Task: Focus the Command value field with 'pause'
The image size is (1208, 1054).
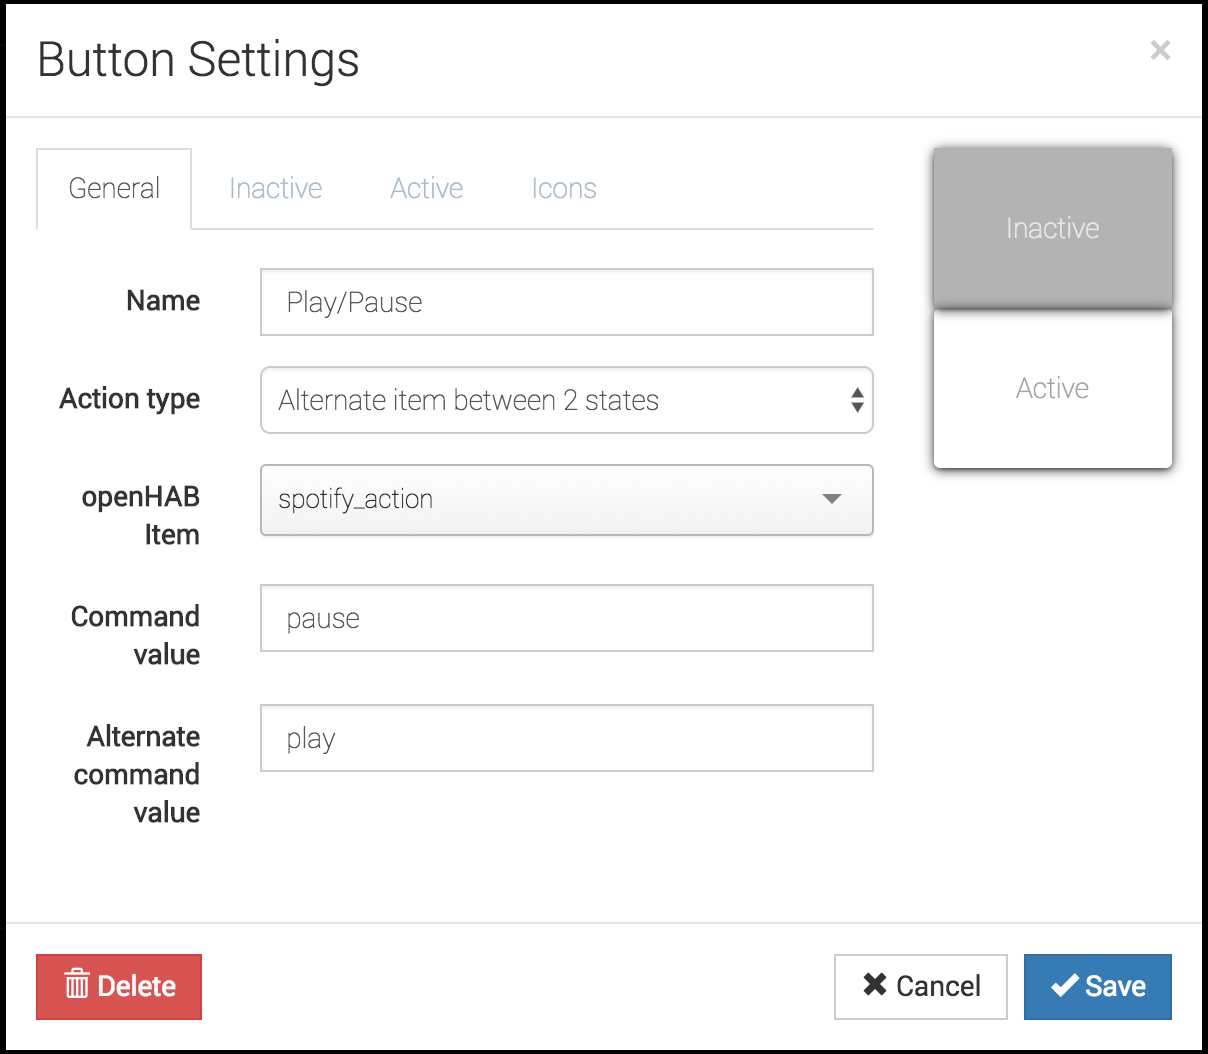Action: [566, 618]
